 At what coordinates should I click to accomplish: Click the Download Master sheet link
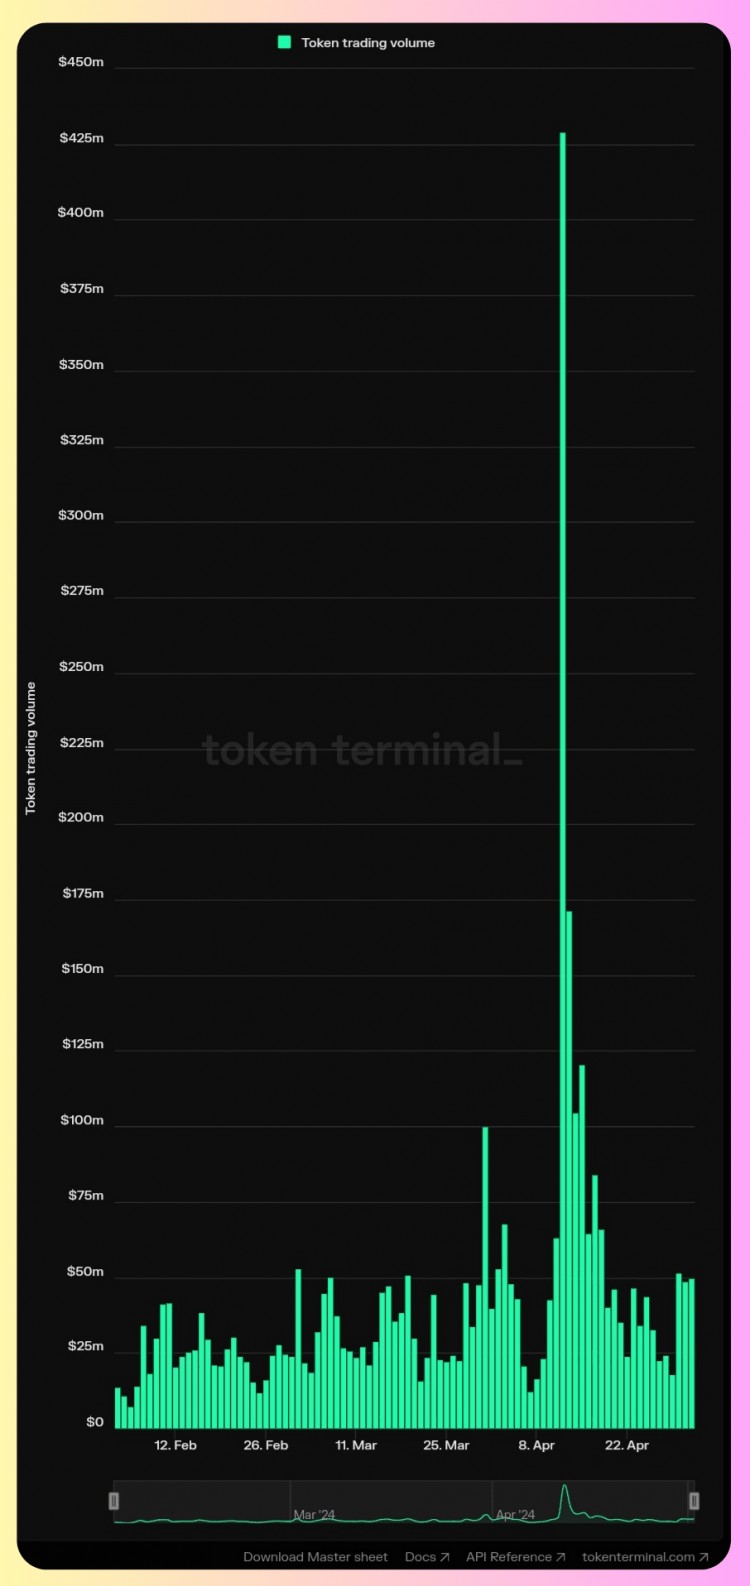point(315,1557)
